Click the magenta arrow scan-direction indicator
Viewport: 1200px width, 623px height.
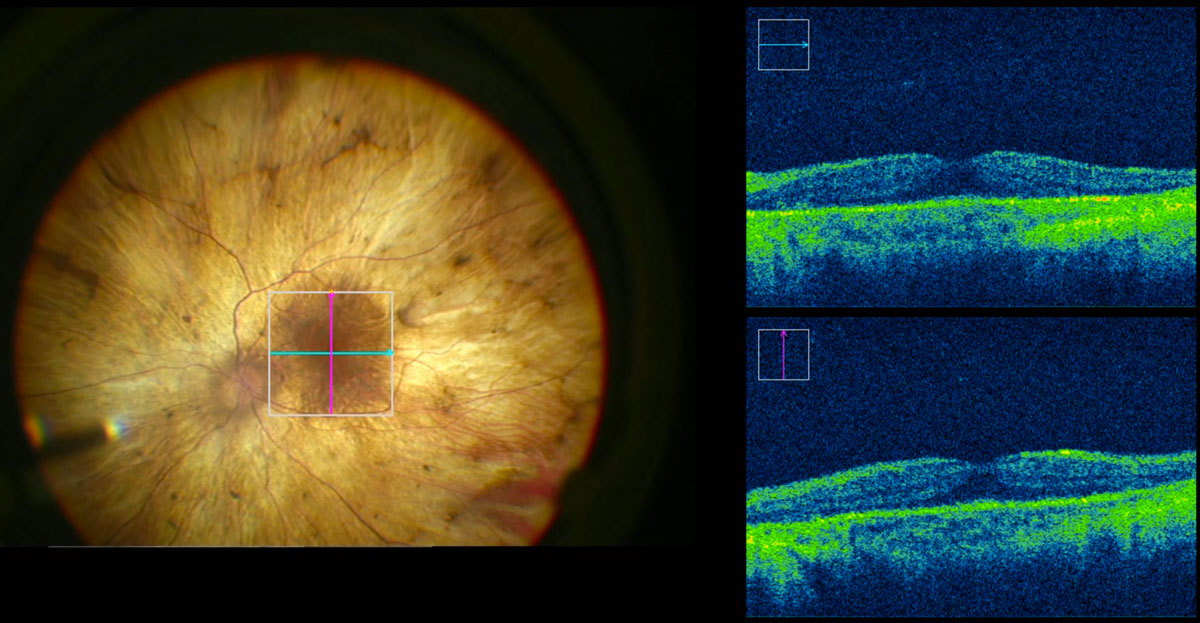pyautogui.click(x=784, y=355)
